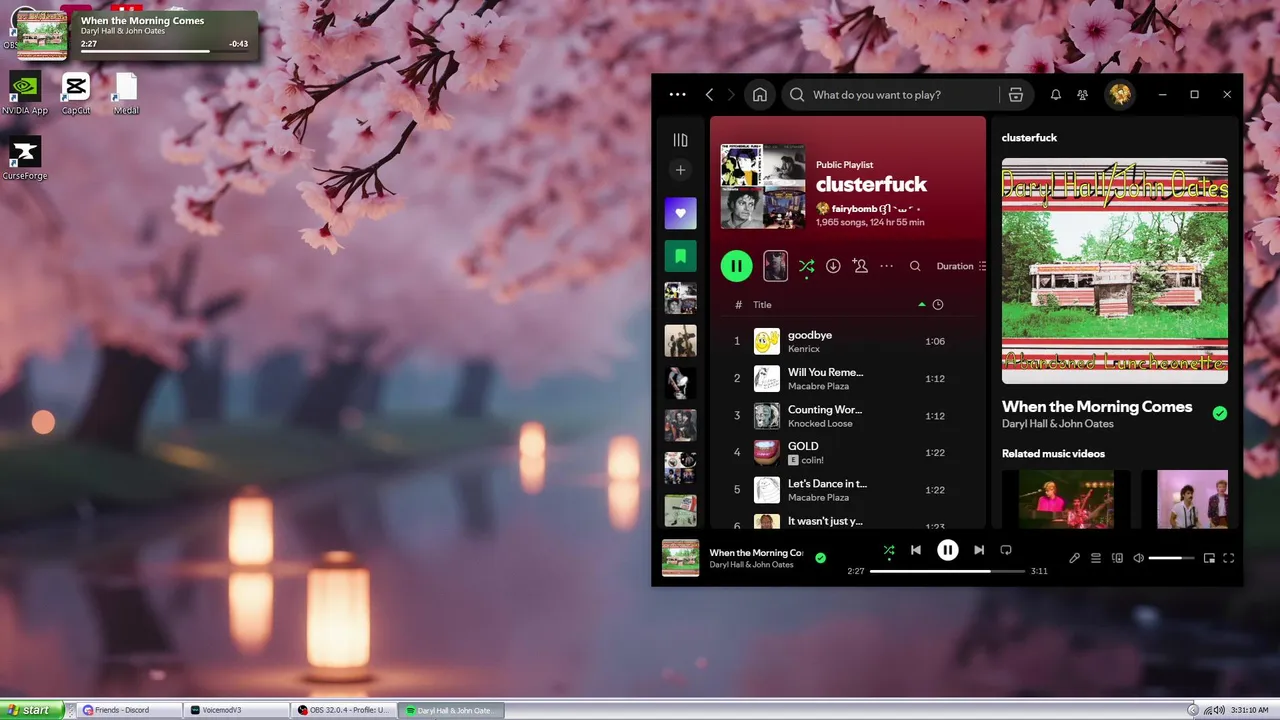This screenshot has height=720, width=1280.
Task: Select the CapCut desktop shortcut
Action: point(76,93)
